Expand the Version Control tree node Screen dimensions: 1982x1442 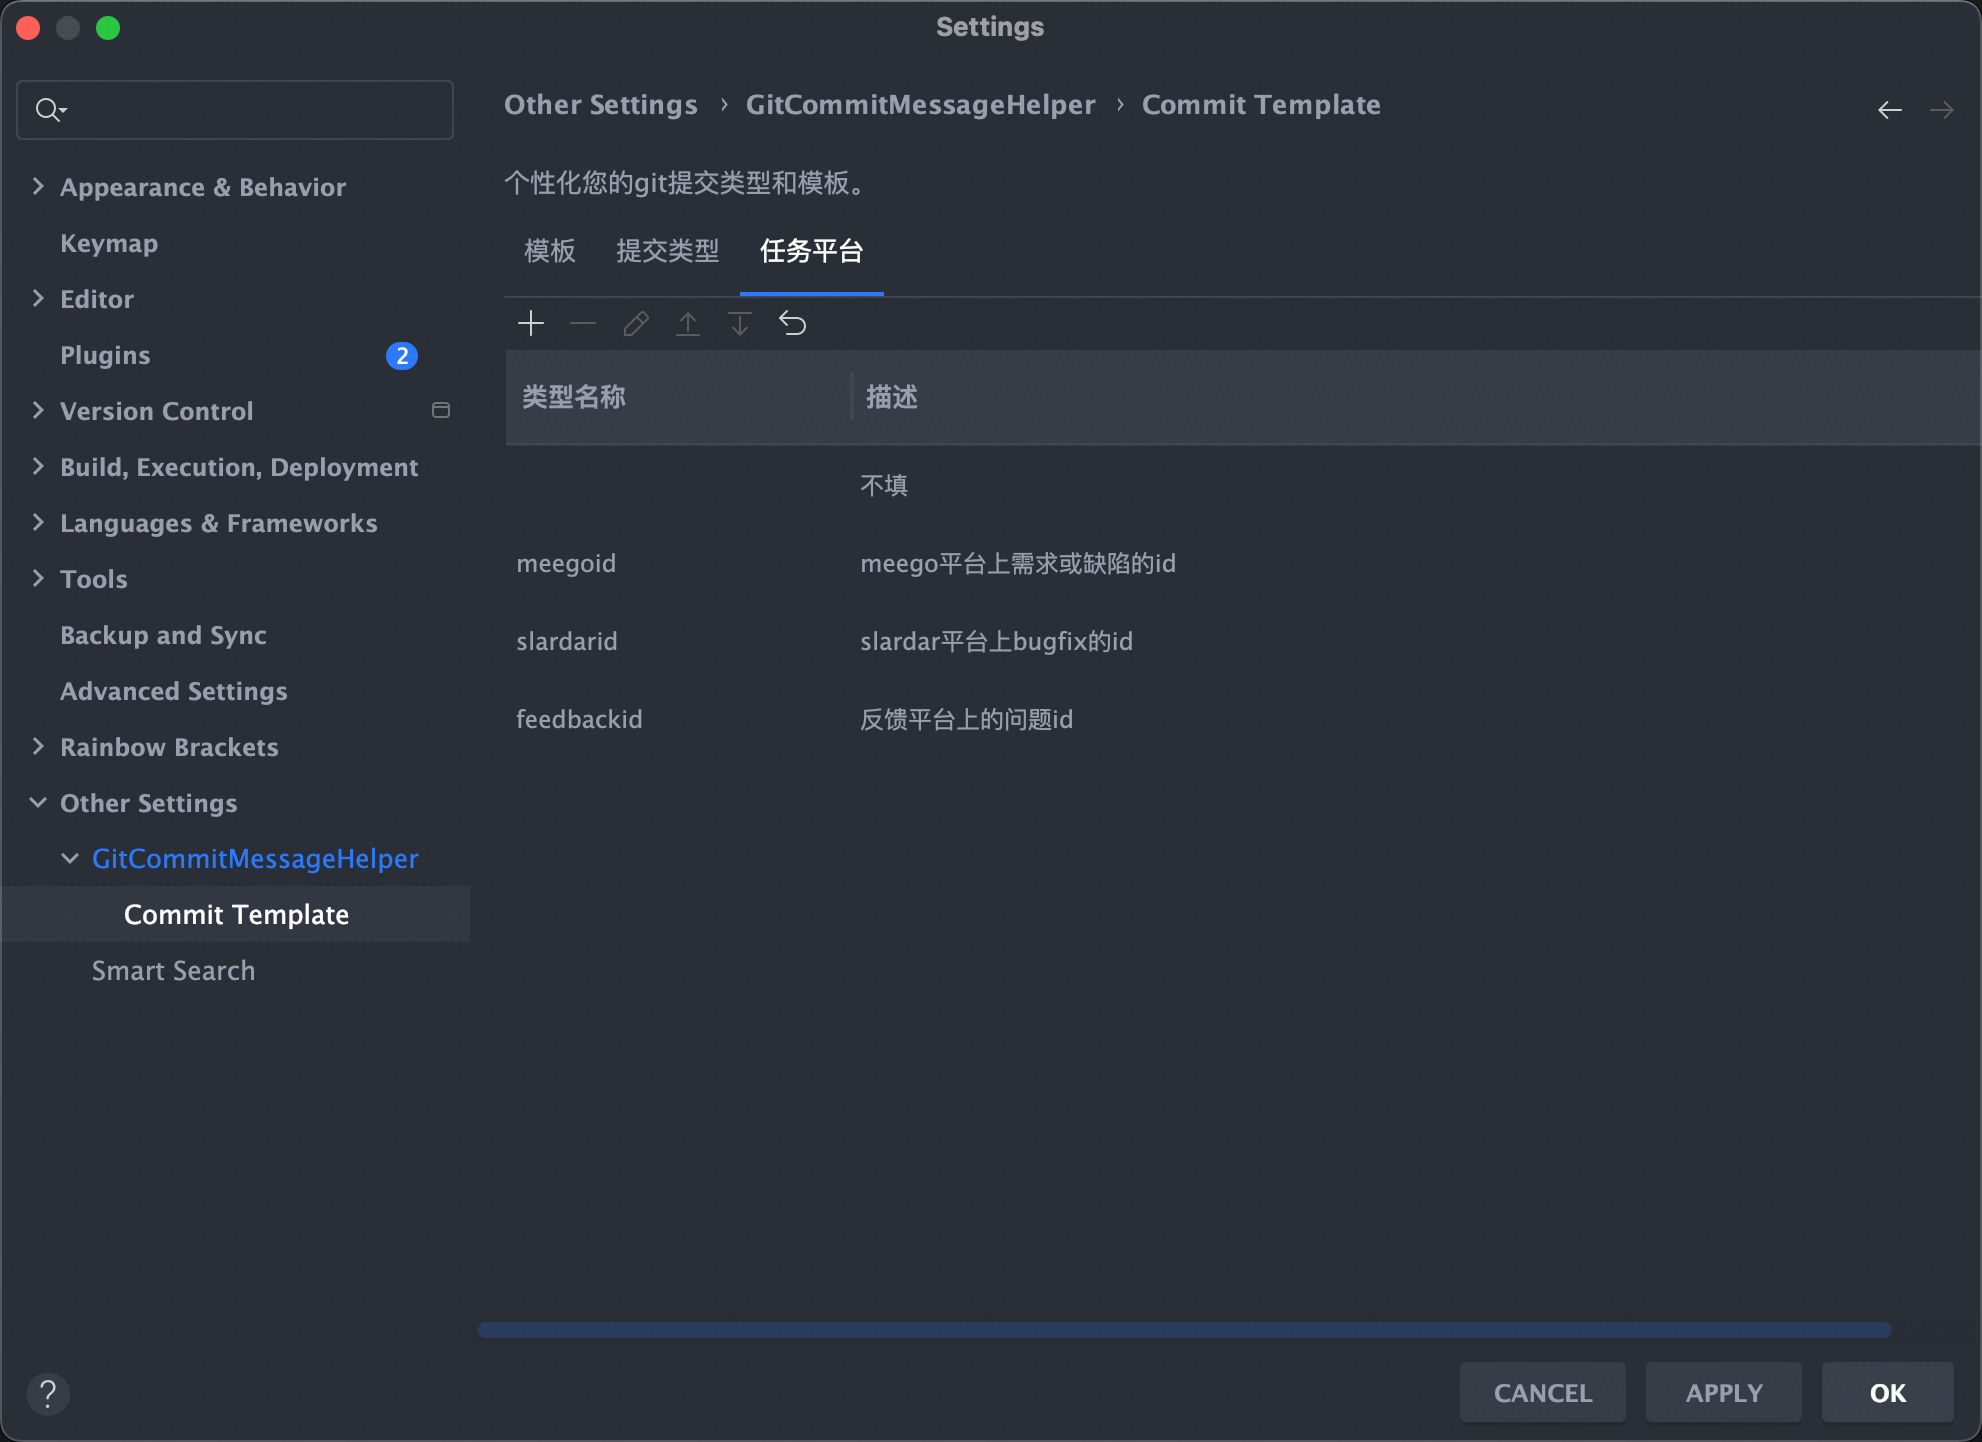38,411
